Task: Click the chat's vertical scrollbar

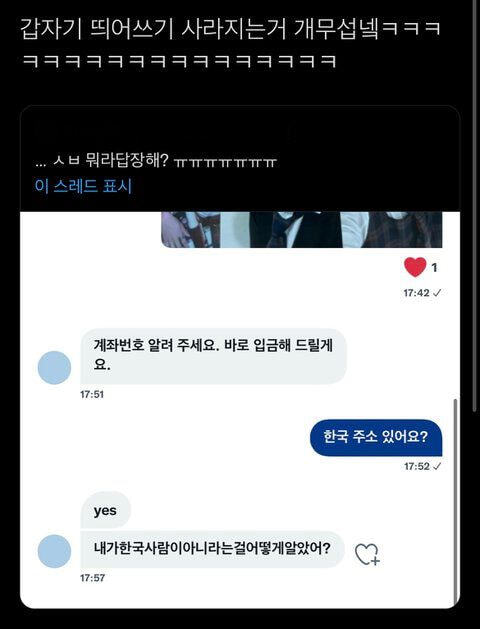Action: 455,499
